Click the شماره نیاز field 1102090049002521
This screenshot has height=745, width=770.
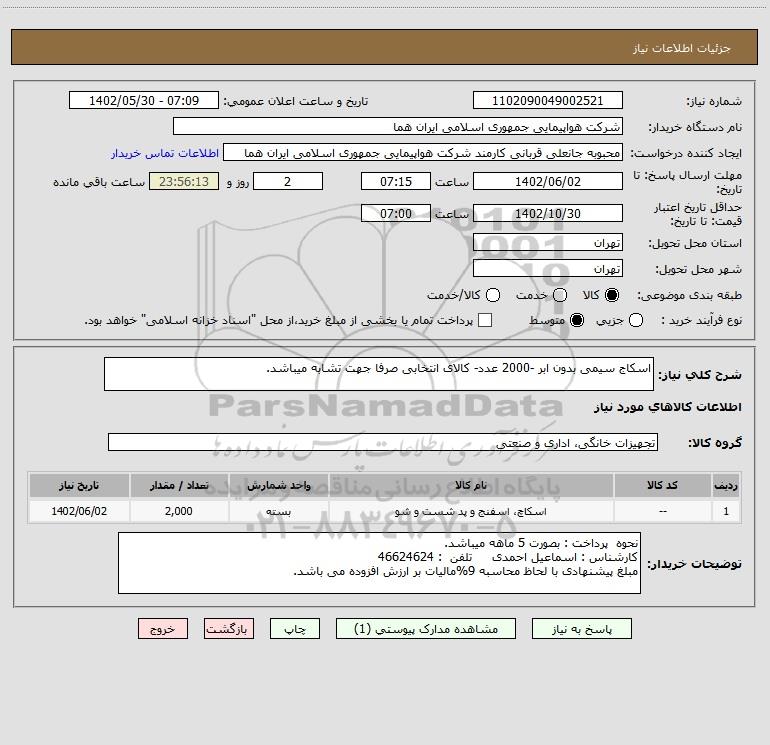pos(548,100)
